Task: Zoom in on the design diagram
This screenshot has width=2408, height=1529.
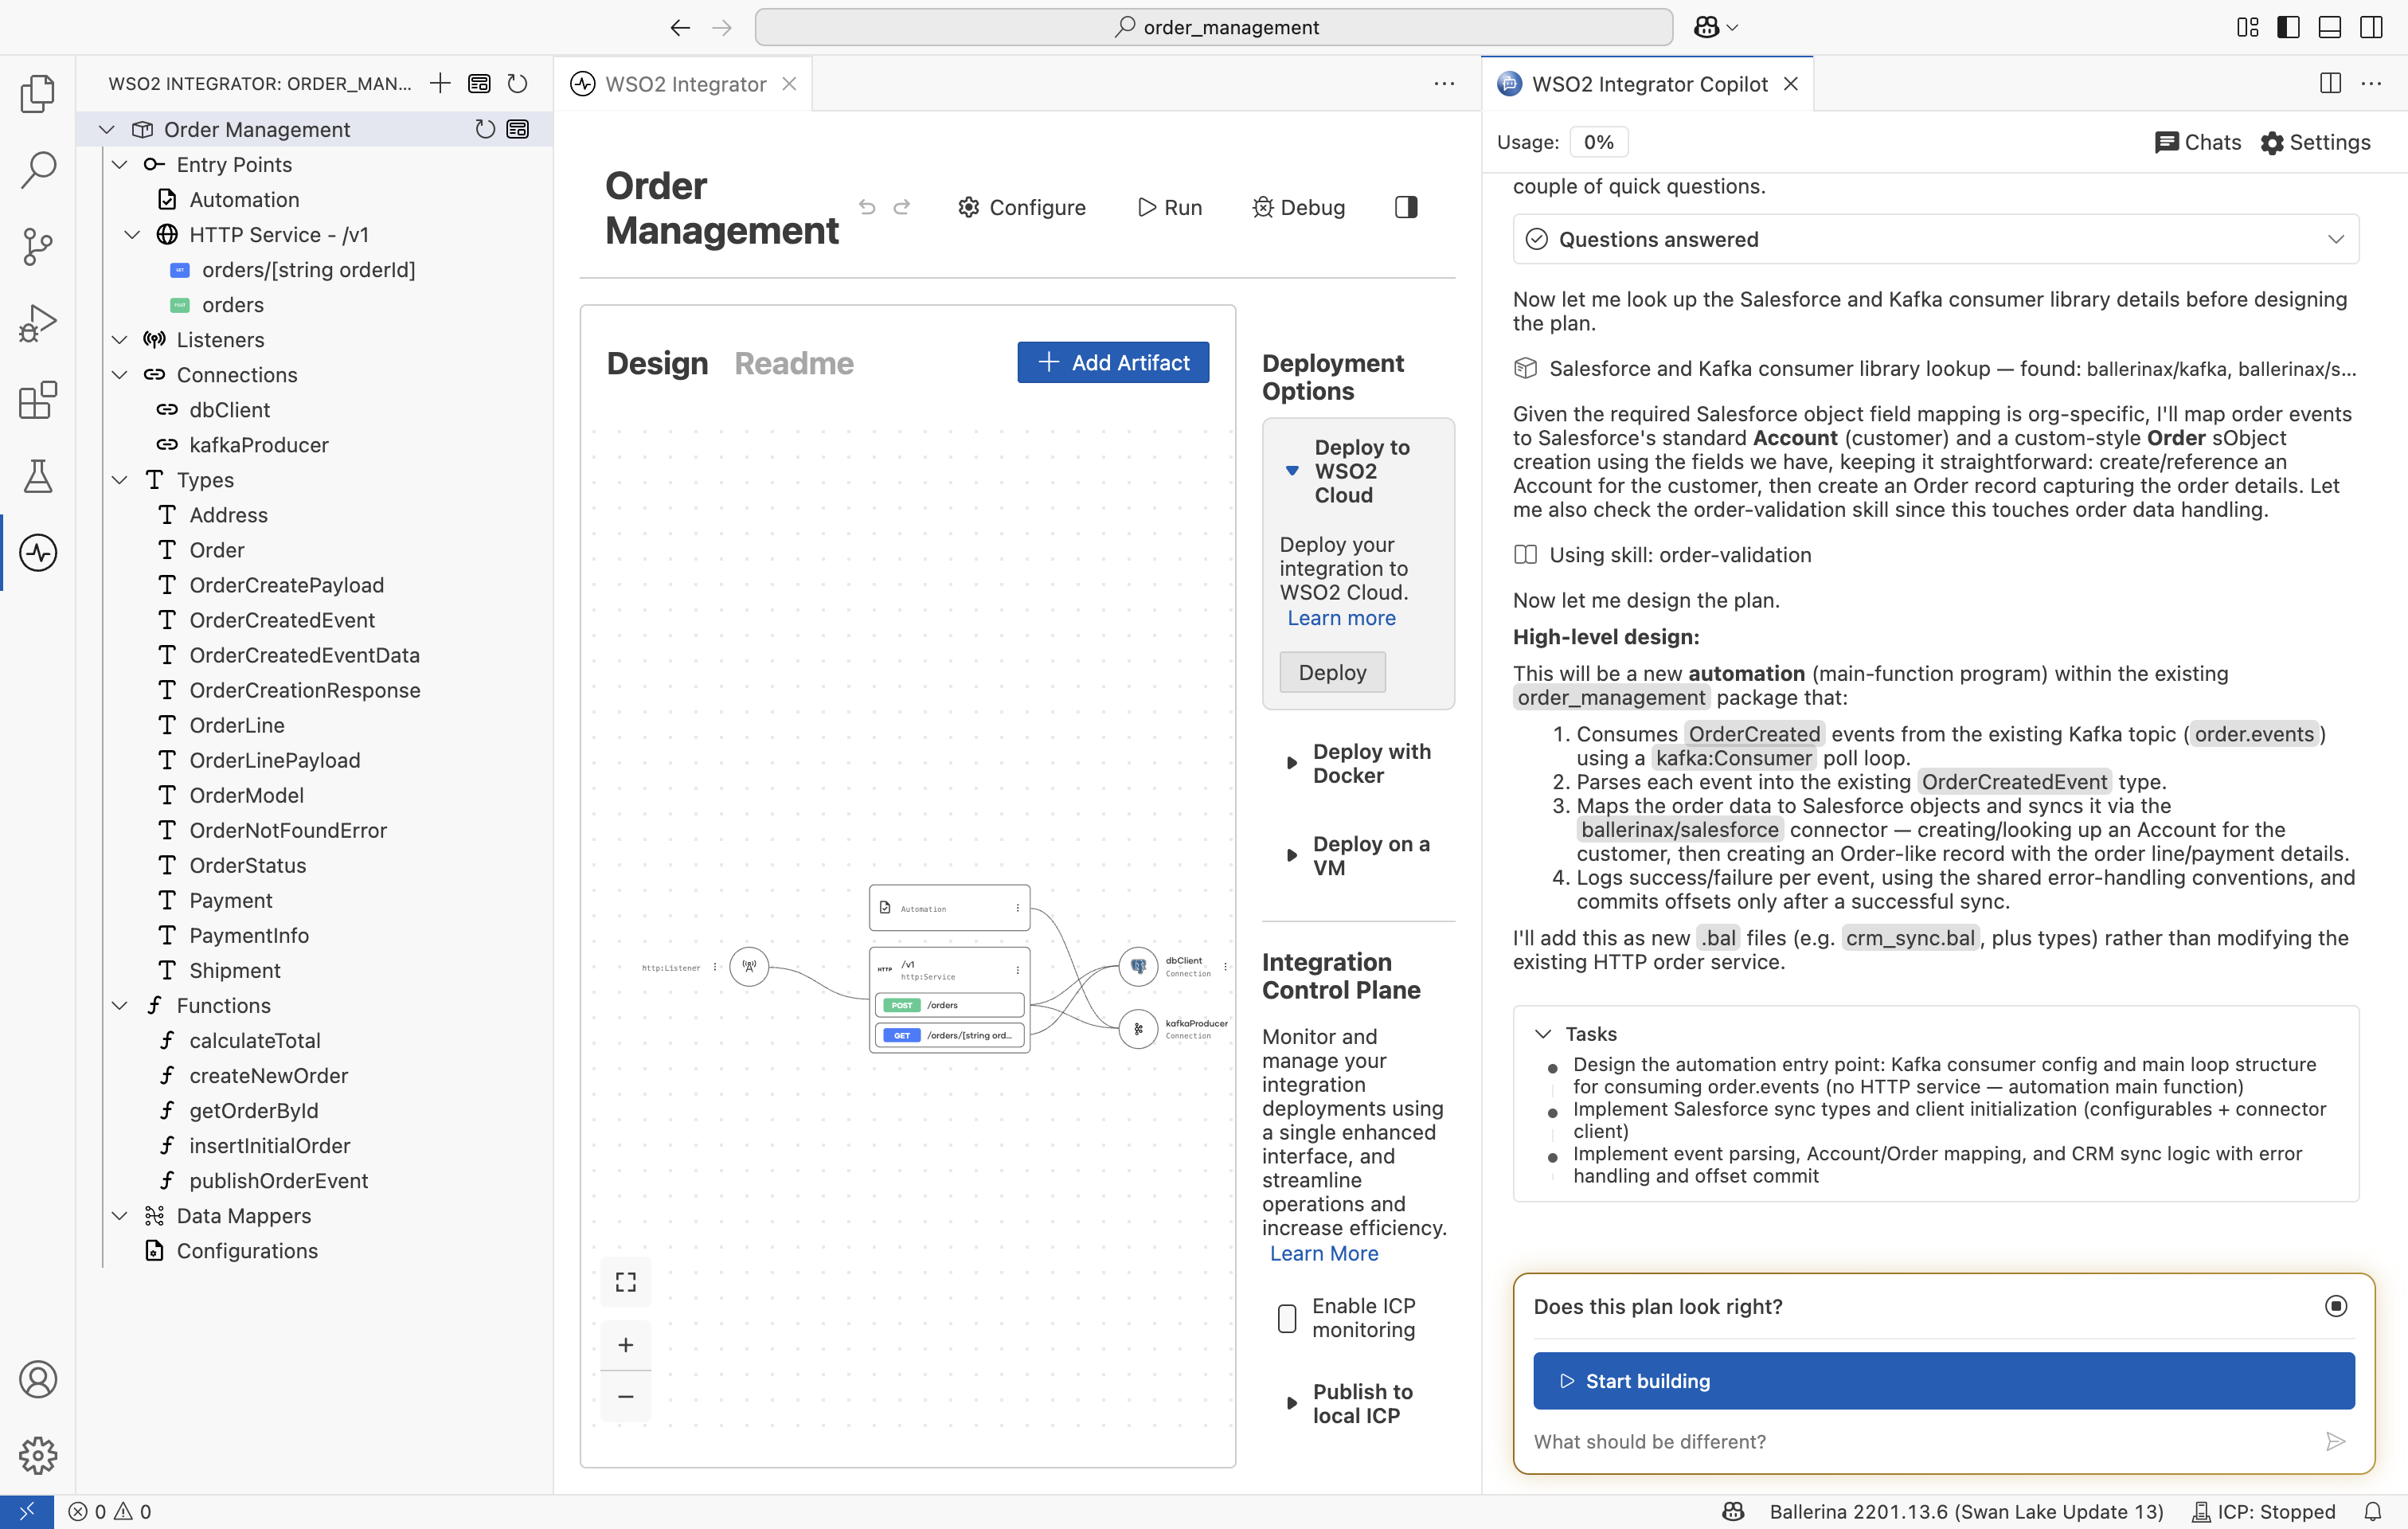Action: point(626,1345)
